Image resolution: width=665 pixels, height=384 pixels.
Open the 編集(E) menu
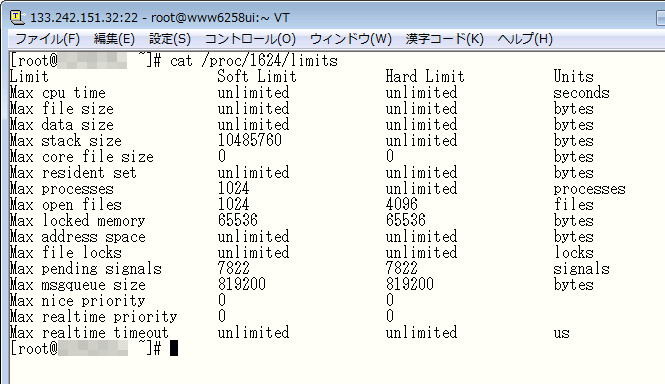point(114,39)
